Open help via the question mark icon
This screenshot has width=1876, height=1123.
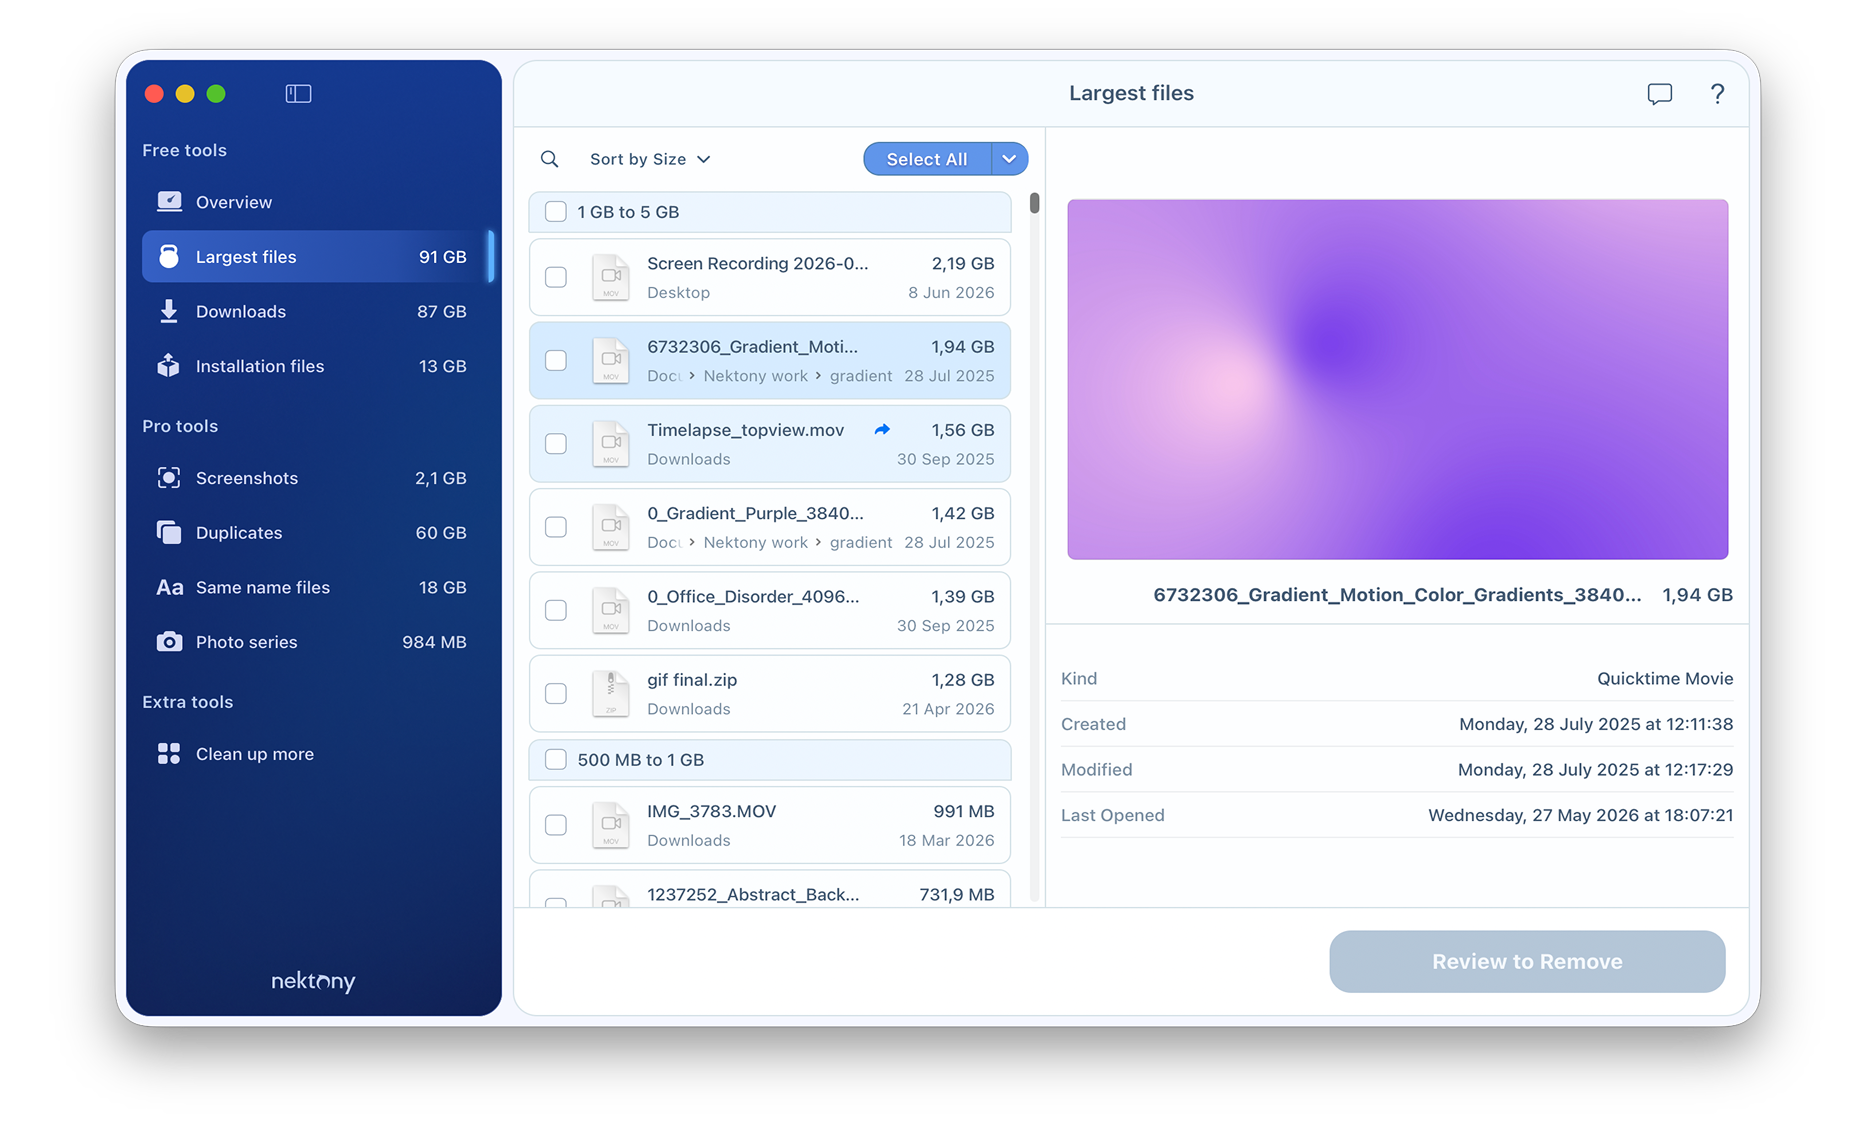coord(1717,93)
